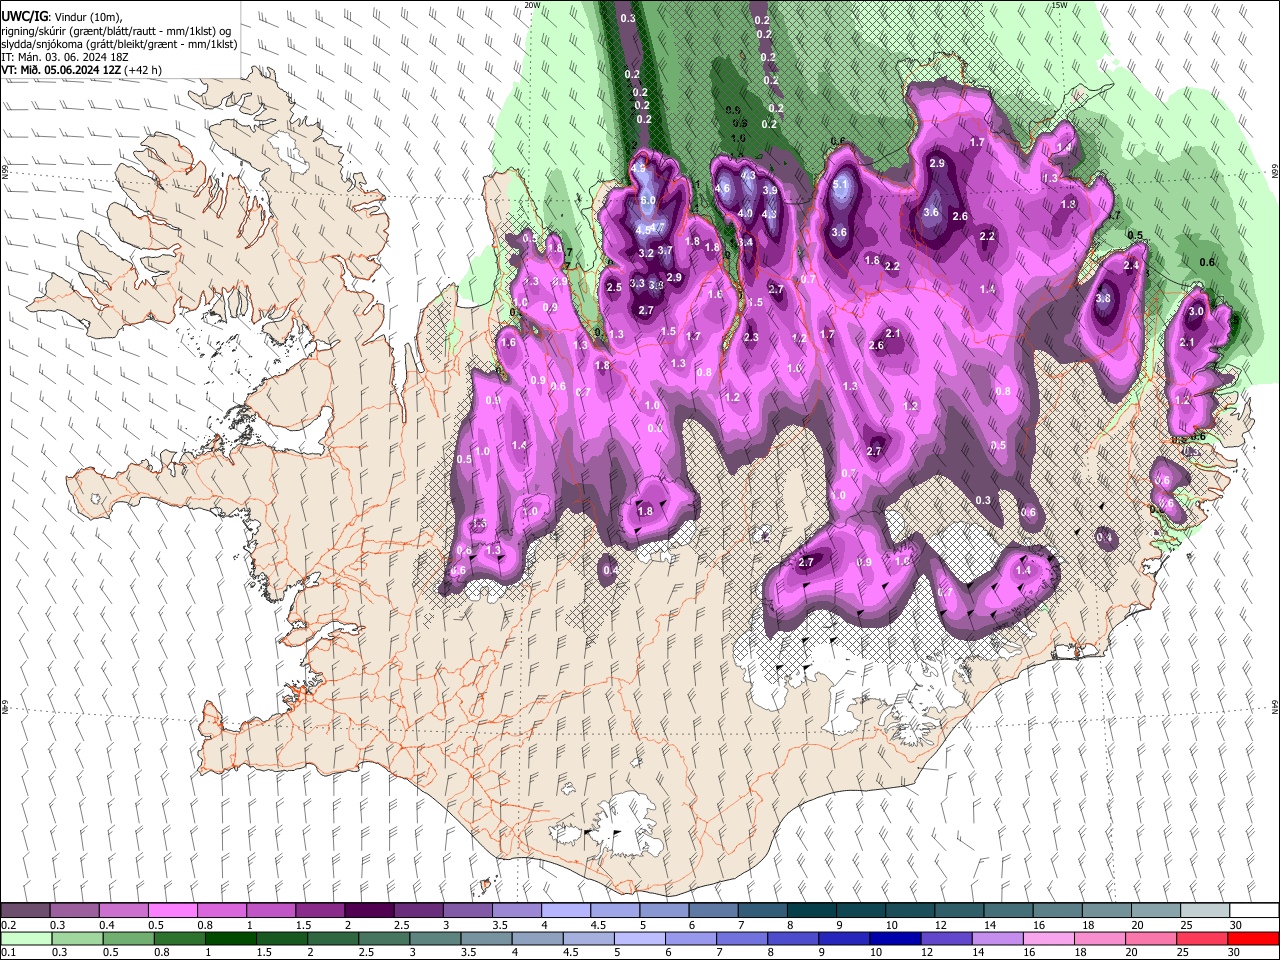Pick the darkest green 1 swatch, lower legend row
The width and height of the screenshot is (1280, 960).
[230, 938]
